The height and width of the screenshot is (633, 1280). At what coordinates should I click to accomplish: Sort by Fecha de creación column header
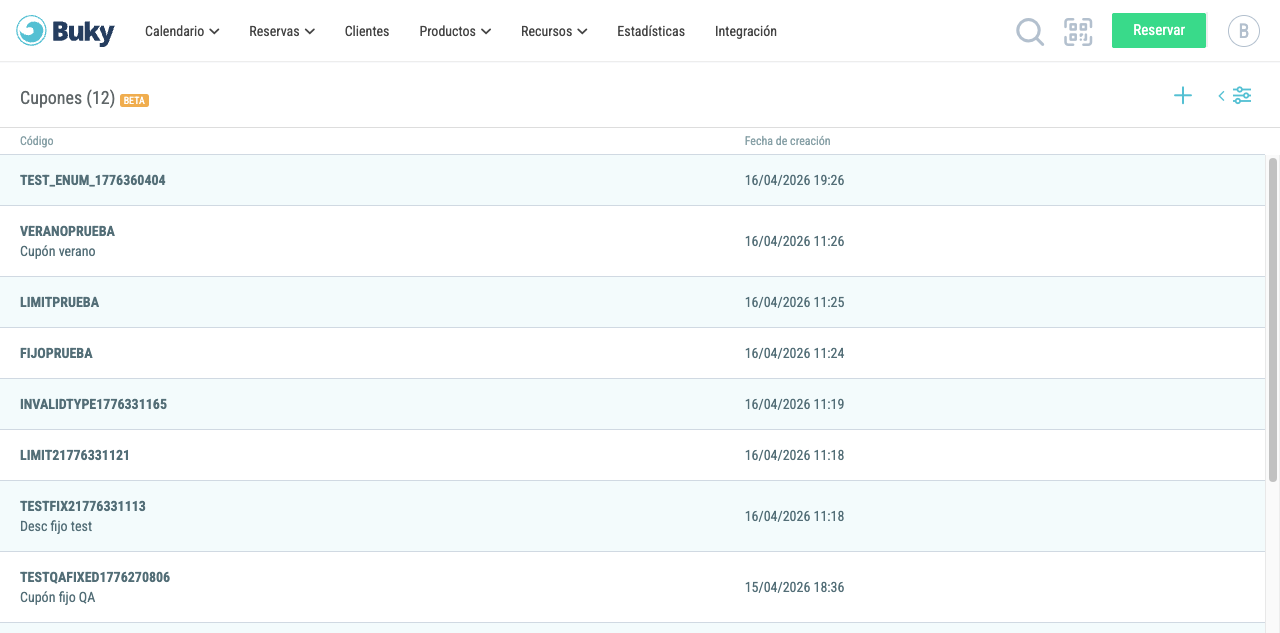[787, 141]
